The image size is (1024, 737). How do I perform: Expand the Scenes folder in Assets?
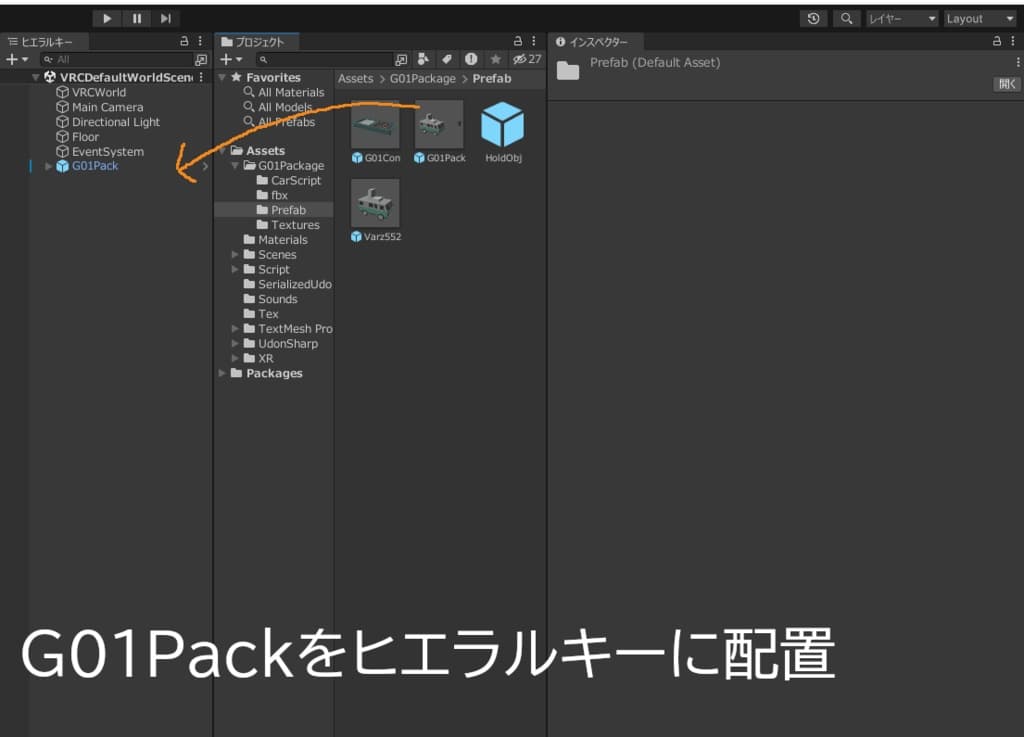click(x=236, y=255)
